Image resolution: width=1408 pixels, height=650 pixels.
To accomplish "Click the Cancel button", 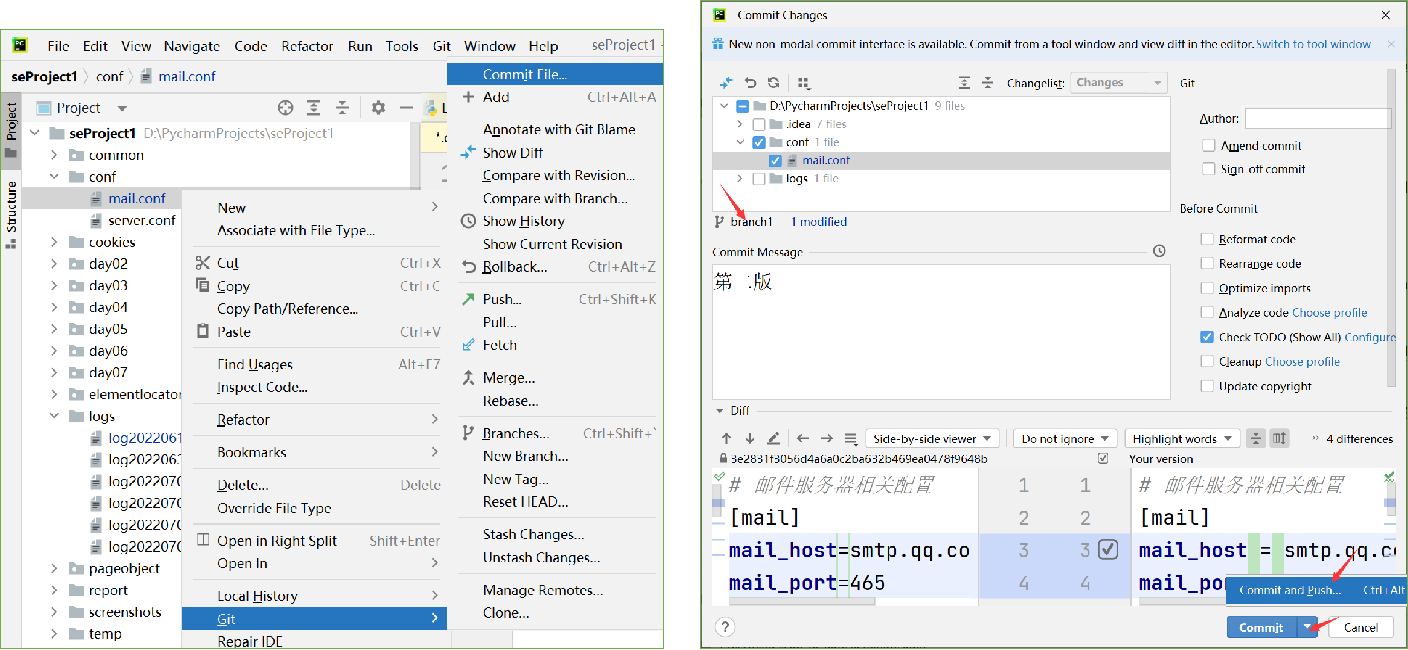I will pyautogui.click(x=1361, y=627).
